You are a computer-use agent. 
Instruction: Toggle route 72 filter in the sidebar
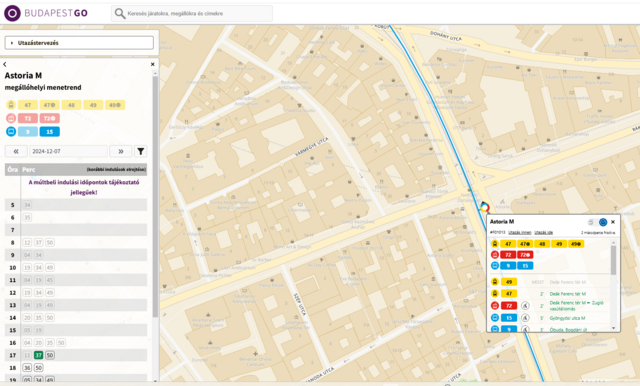[x=28, y=118]
